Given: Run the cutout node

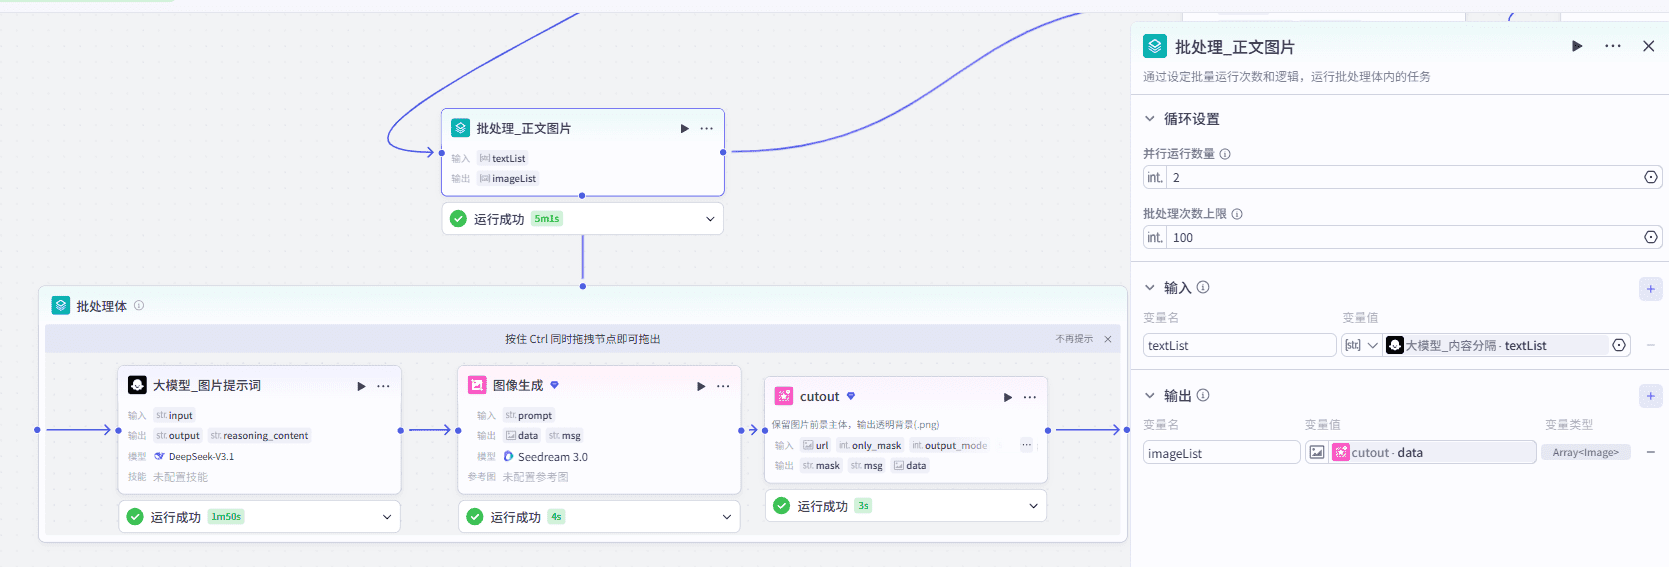Looking at the screenshot, I should click(1007, 397).
